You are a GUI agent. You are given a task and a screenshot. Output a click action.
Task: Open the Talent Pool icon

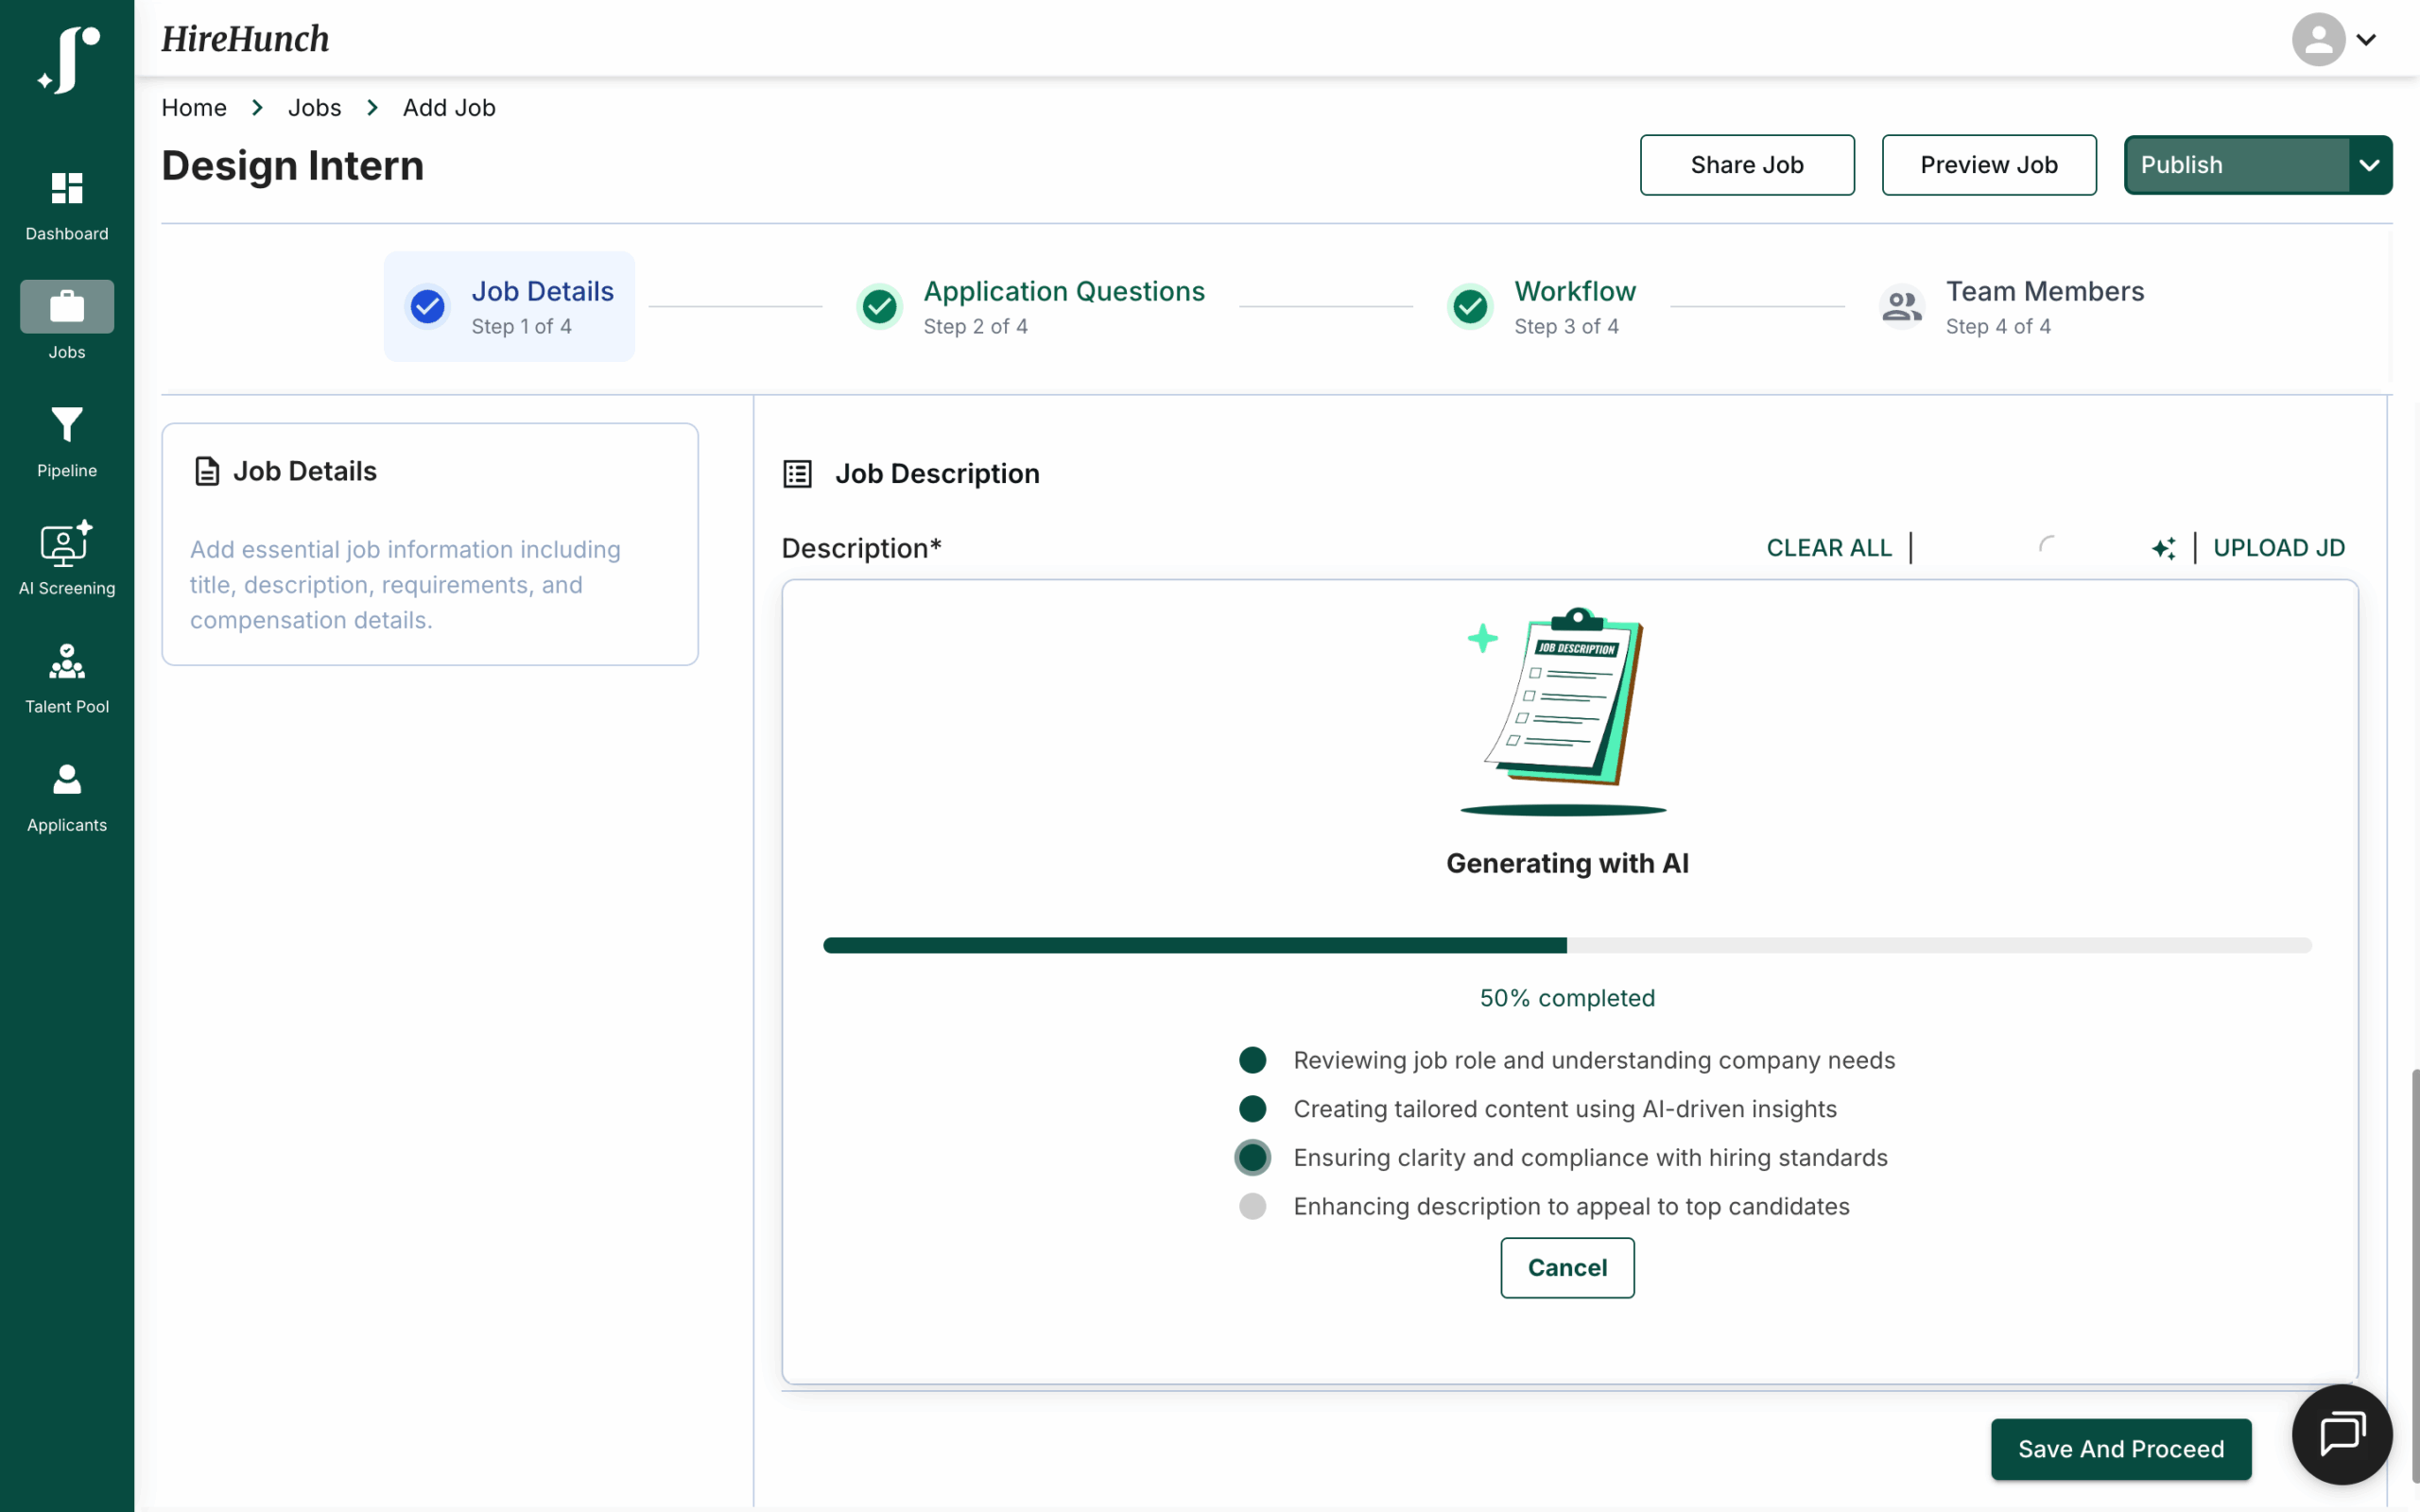(67, 662)
